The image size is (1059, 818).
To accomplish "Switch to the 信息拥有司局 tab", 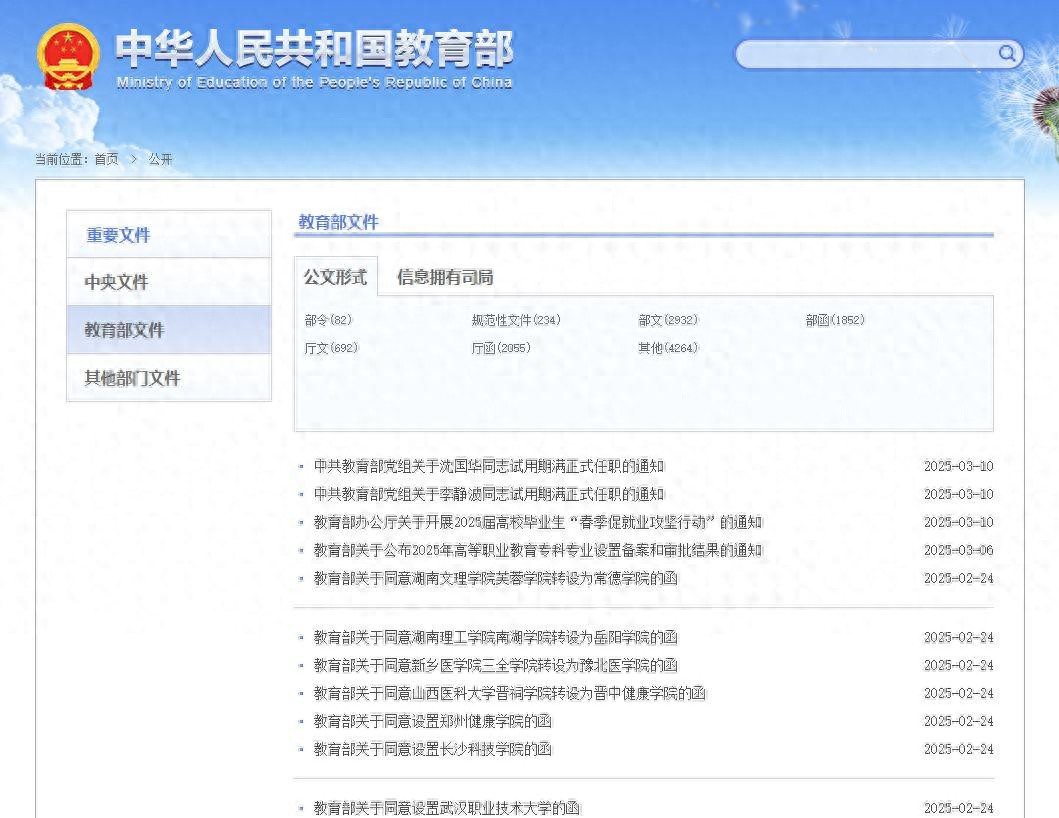I will click(x=445, y=277).
